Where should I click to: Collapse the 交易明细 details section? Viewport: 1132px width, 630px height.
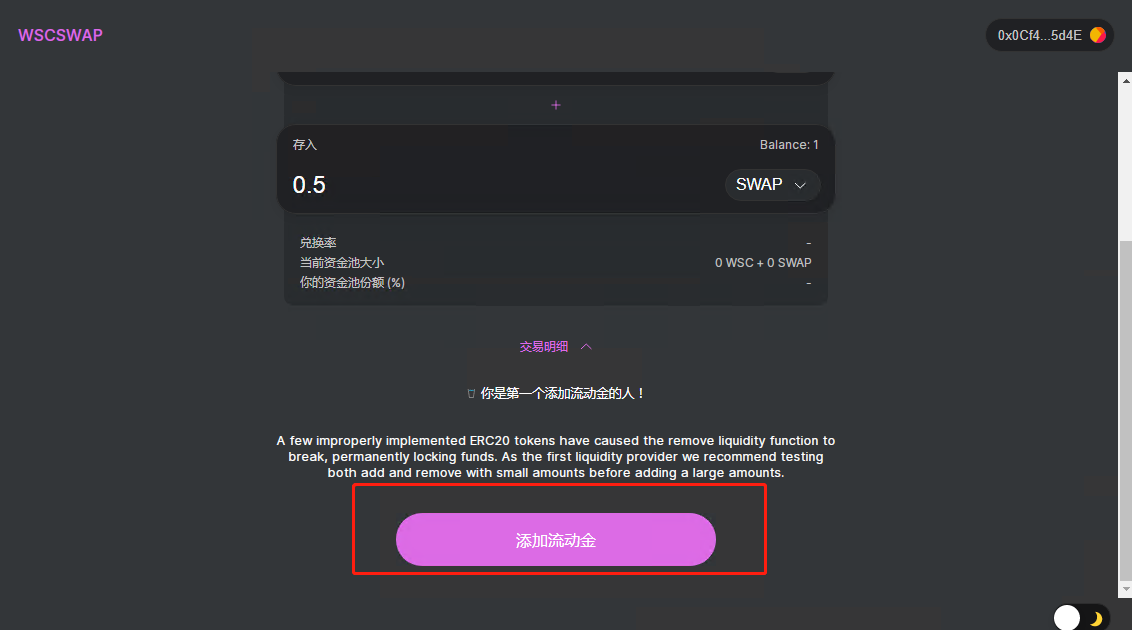[x=555, y=347]
